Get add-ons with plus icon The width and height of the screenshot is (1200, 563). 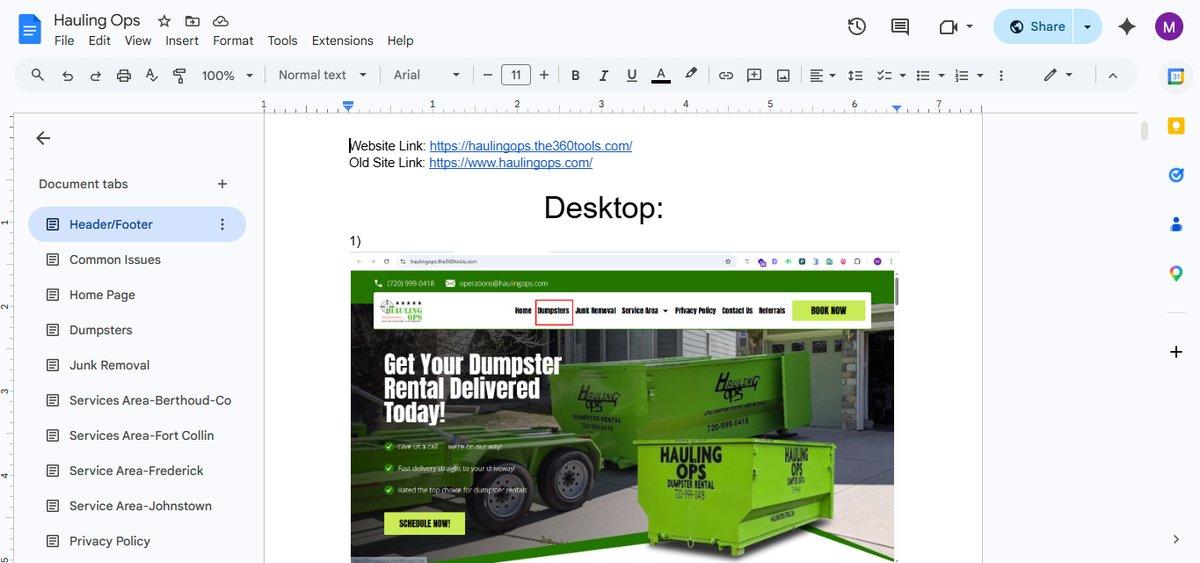click(x=1176, y=352)
